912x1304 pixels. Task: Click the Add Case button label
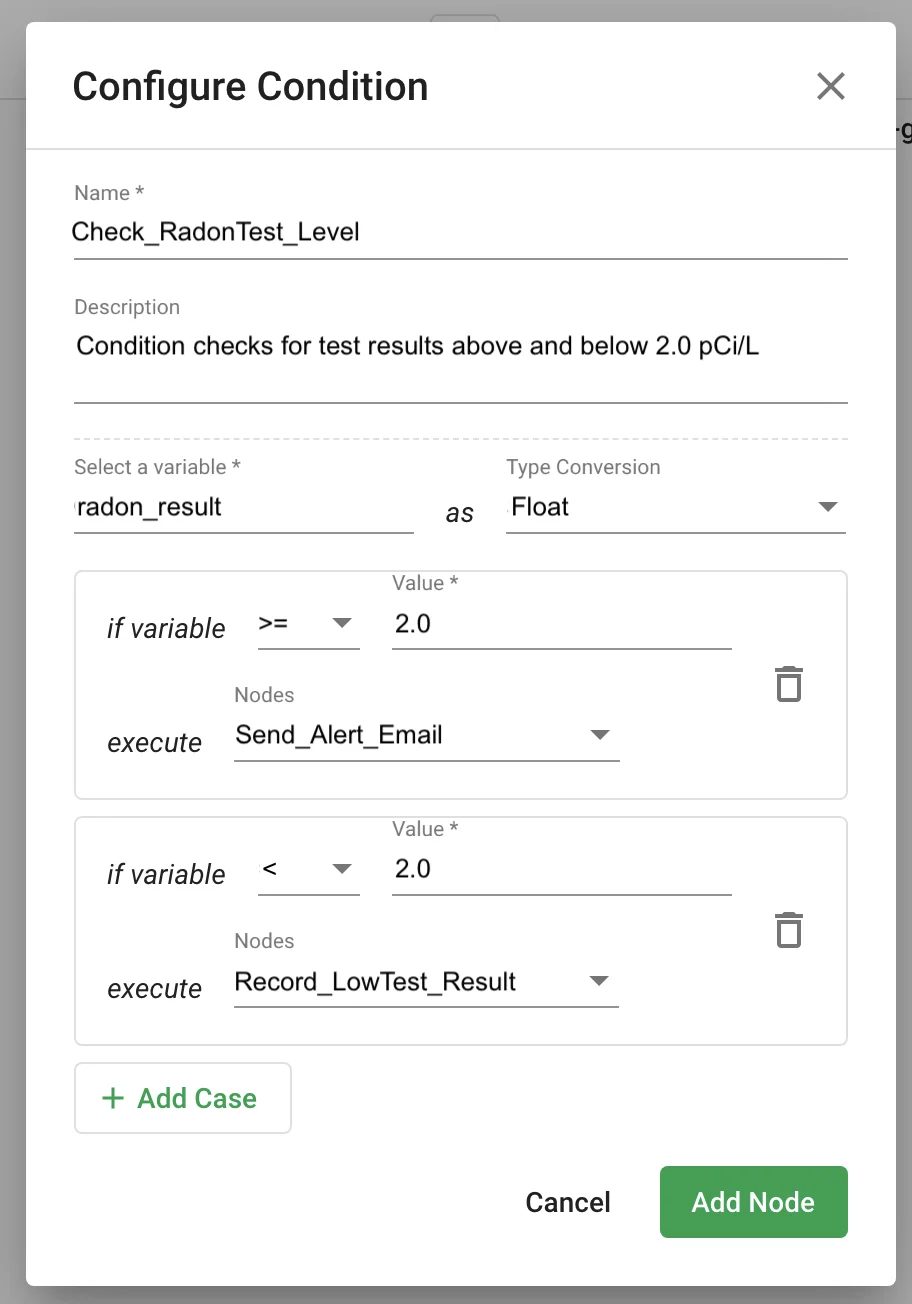(197, 1098)
